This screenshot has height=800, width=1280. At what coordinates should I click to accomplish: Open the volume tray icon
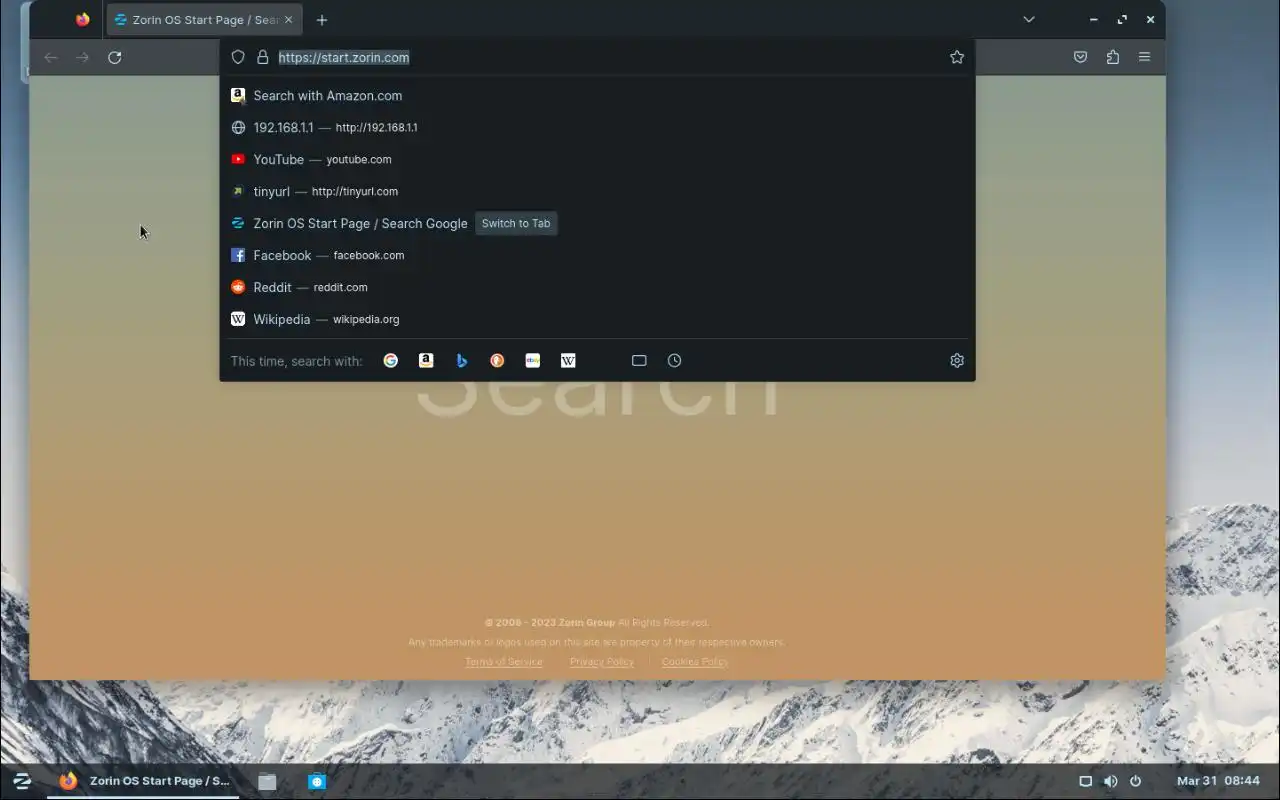pyautogui.click(x=1110, y=781)
